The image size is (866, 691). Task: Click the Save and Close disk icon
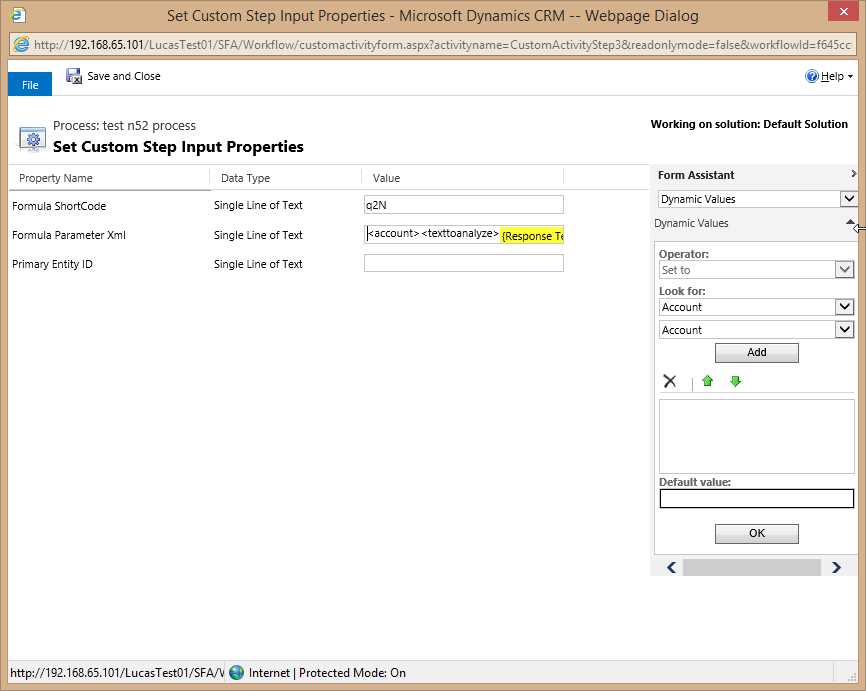pos(73,76)
